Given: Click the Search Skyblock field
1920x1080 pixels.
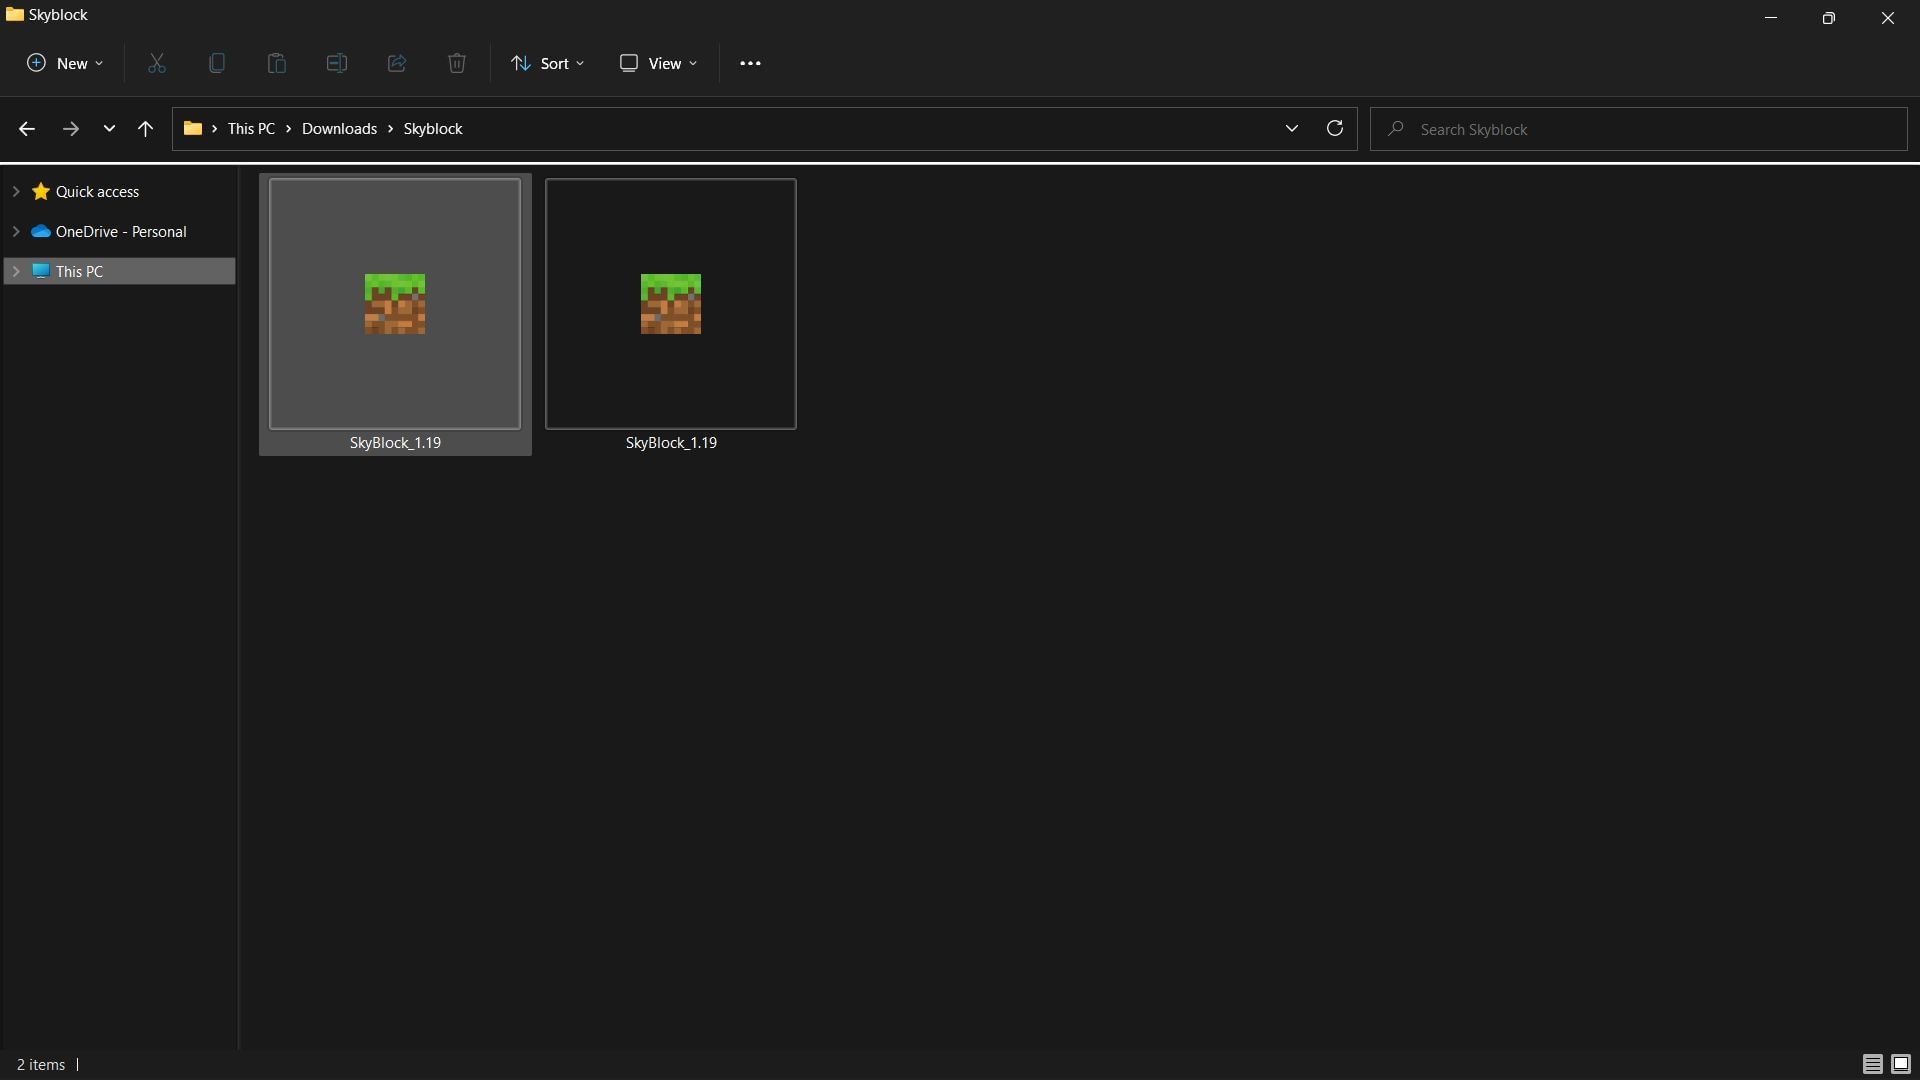Looking at the screenshot, I should pos(1638,129).
